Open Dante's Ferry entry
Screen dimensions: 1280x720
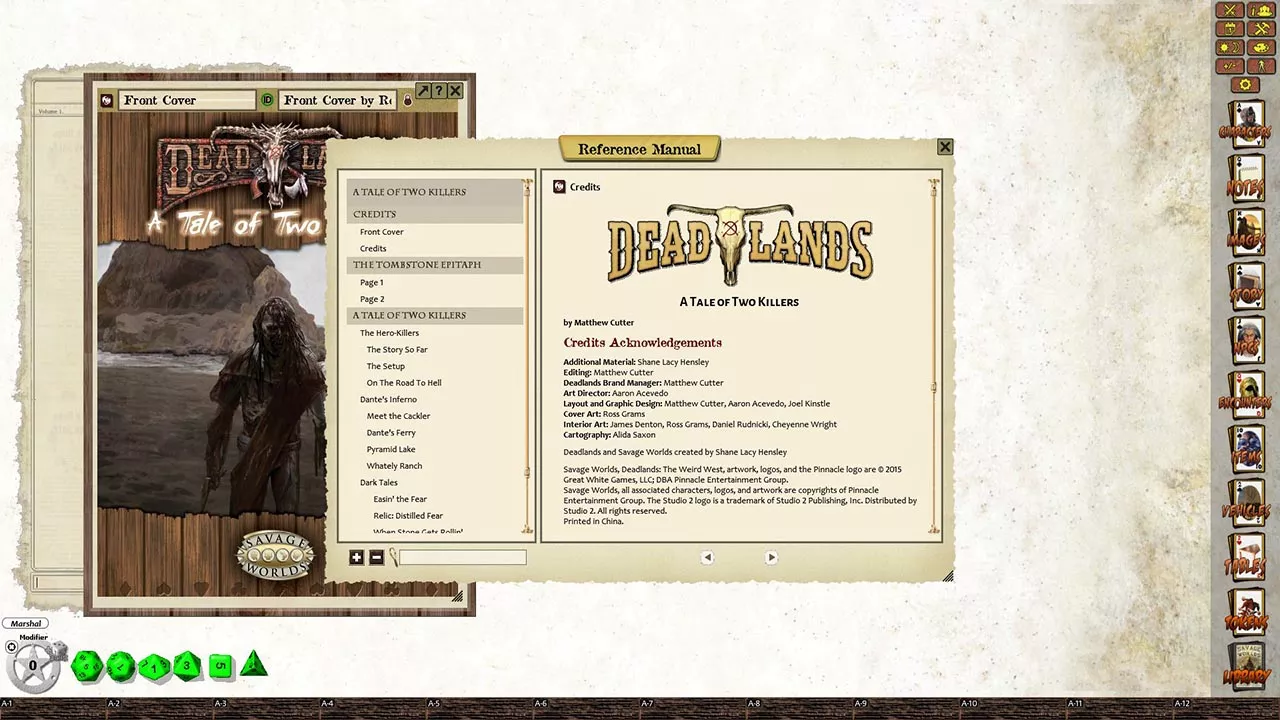pos(391,433)
